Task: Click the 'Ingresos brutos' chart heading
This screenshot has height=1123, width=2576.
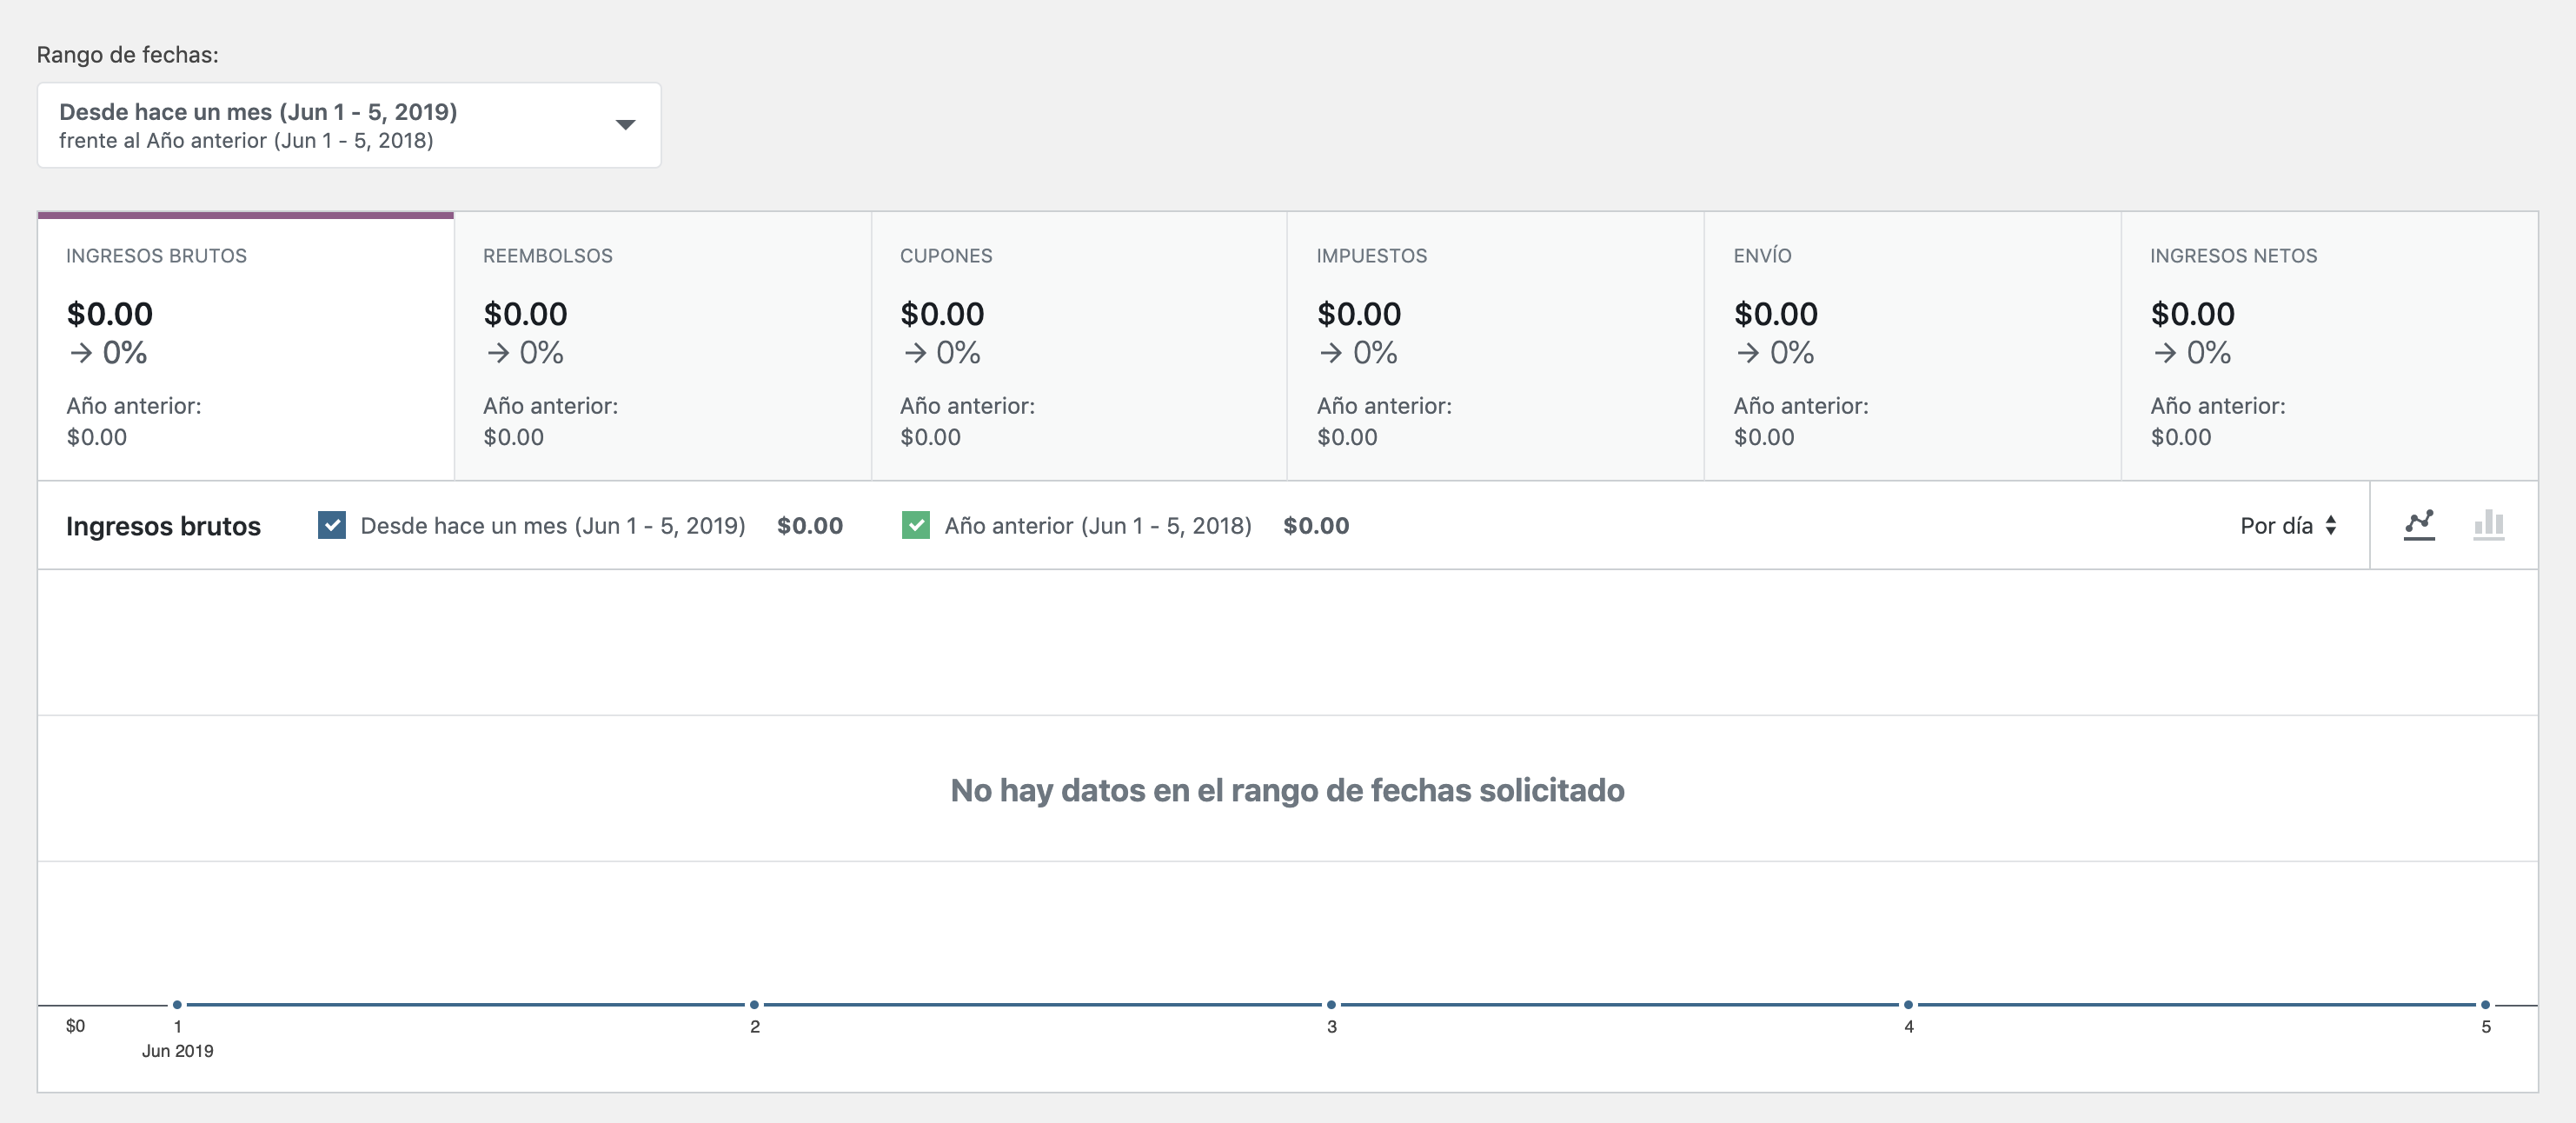Action: coord(163,524)
